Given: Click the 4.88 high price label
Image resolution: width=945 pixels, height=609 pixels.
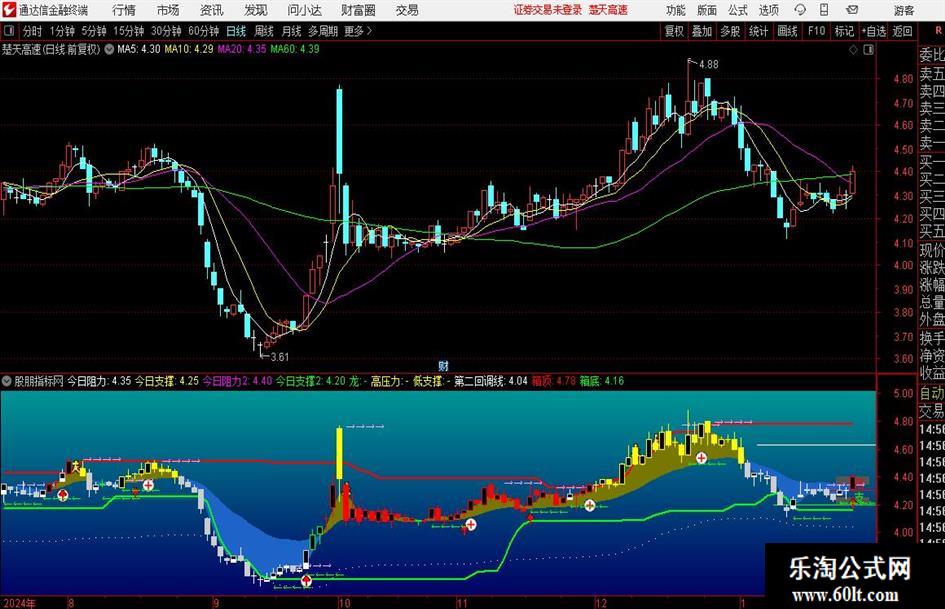Looking at the screenshot, I should point(708,64).
